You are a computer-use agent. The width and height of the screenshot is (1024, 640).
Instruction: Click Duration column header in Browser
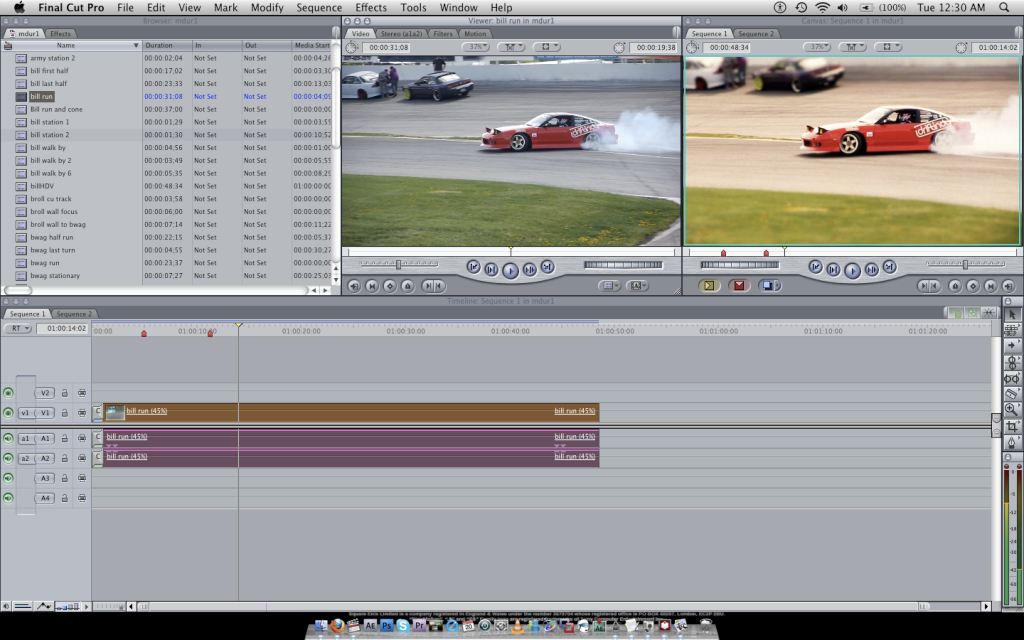pos(167,46)
